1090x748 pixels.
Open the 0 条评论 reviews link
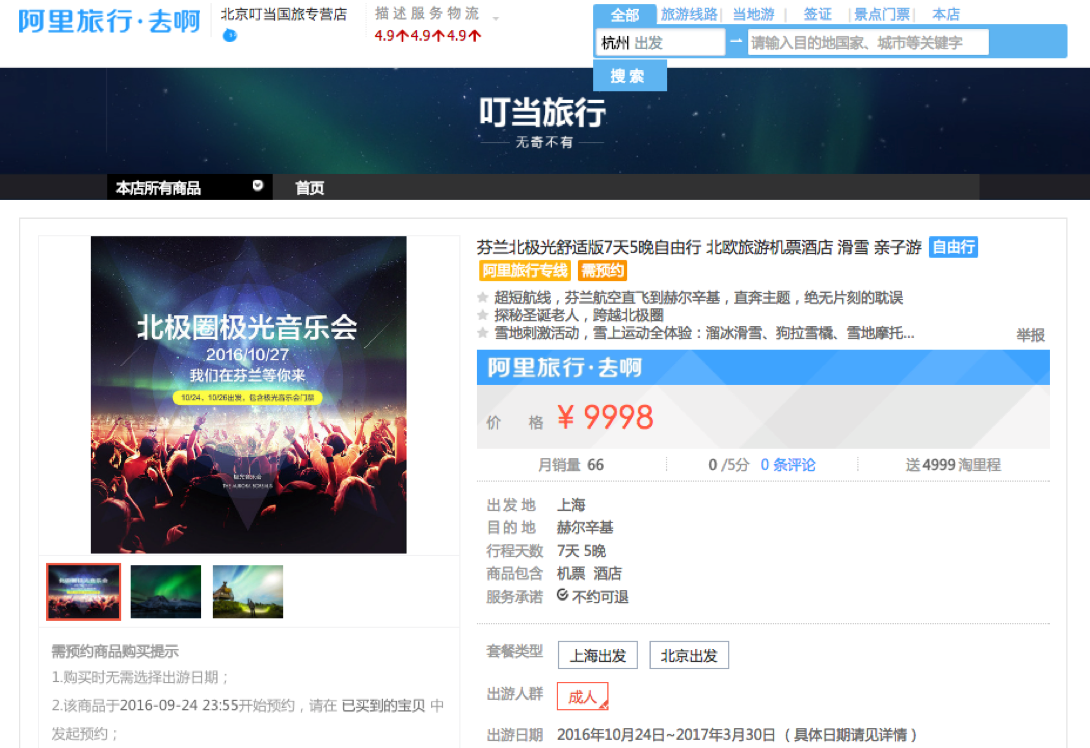[787, 464]
